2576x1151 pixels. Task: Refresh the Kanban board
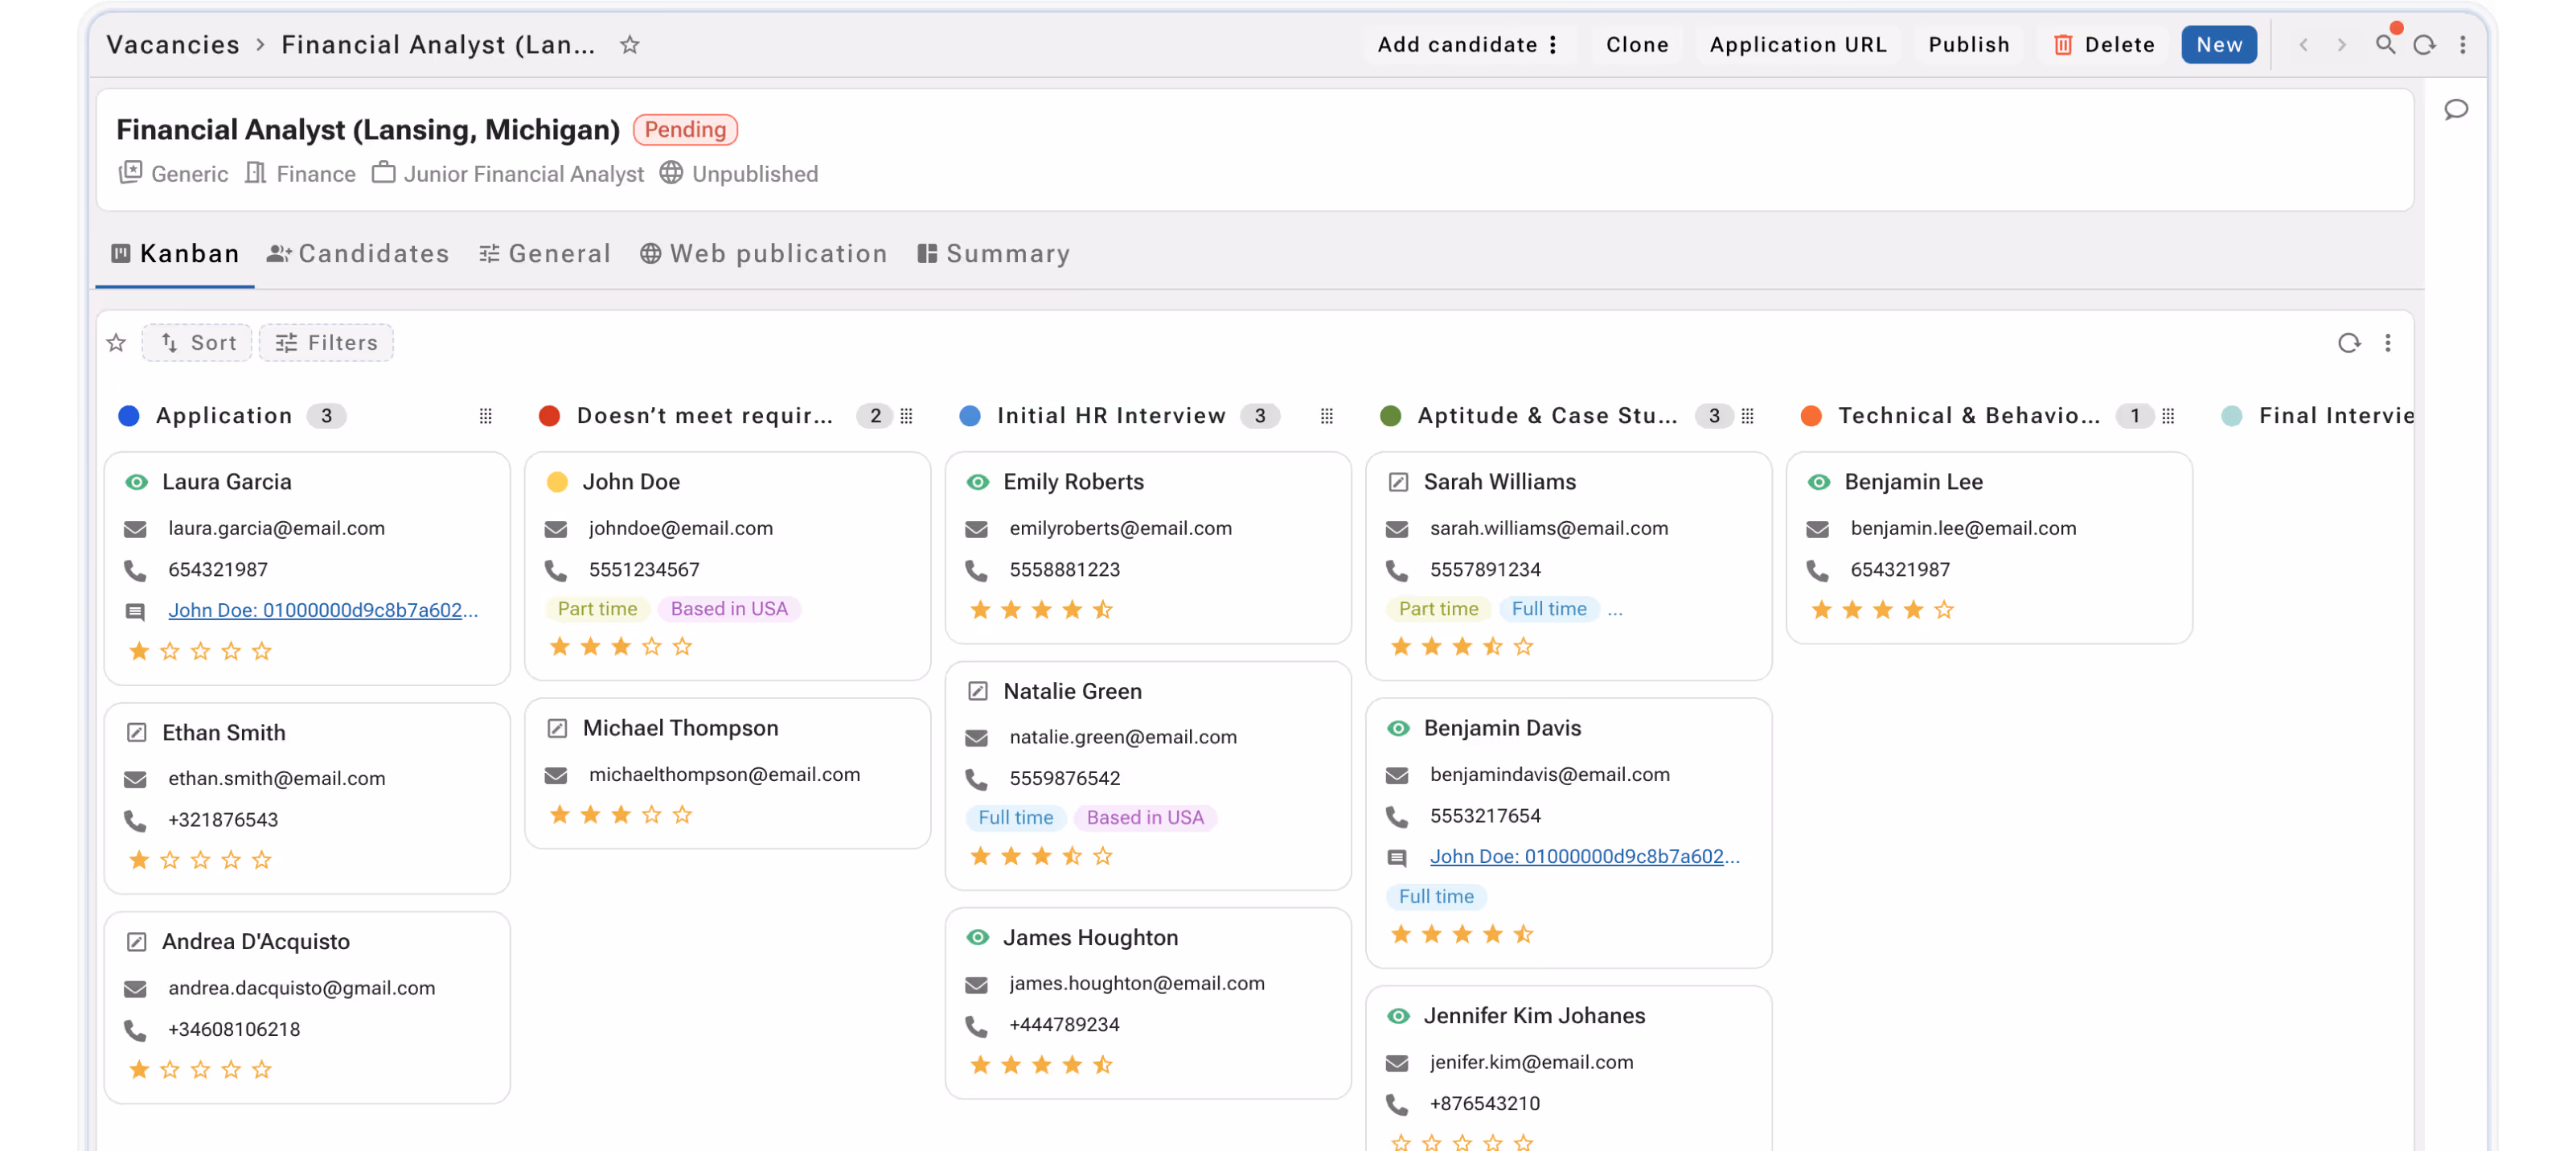click(x=2350, y=343)
